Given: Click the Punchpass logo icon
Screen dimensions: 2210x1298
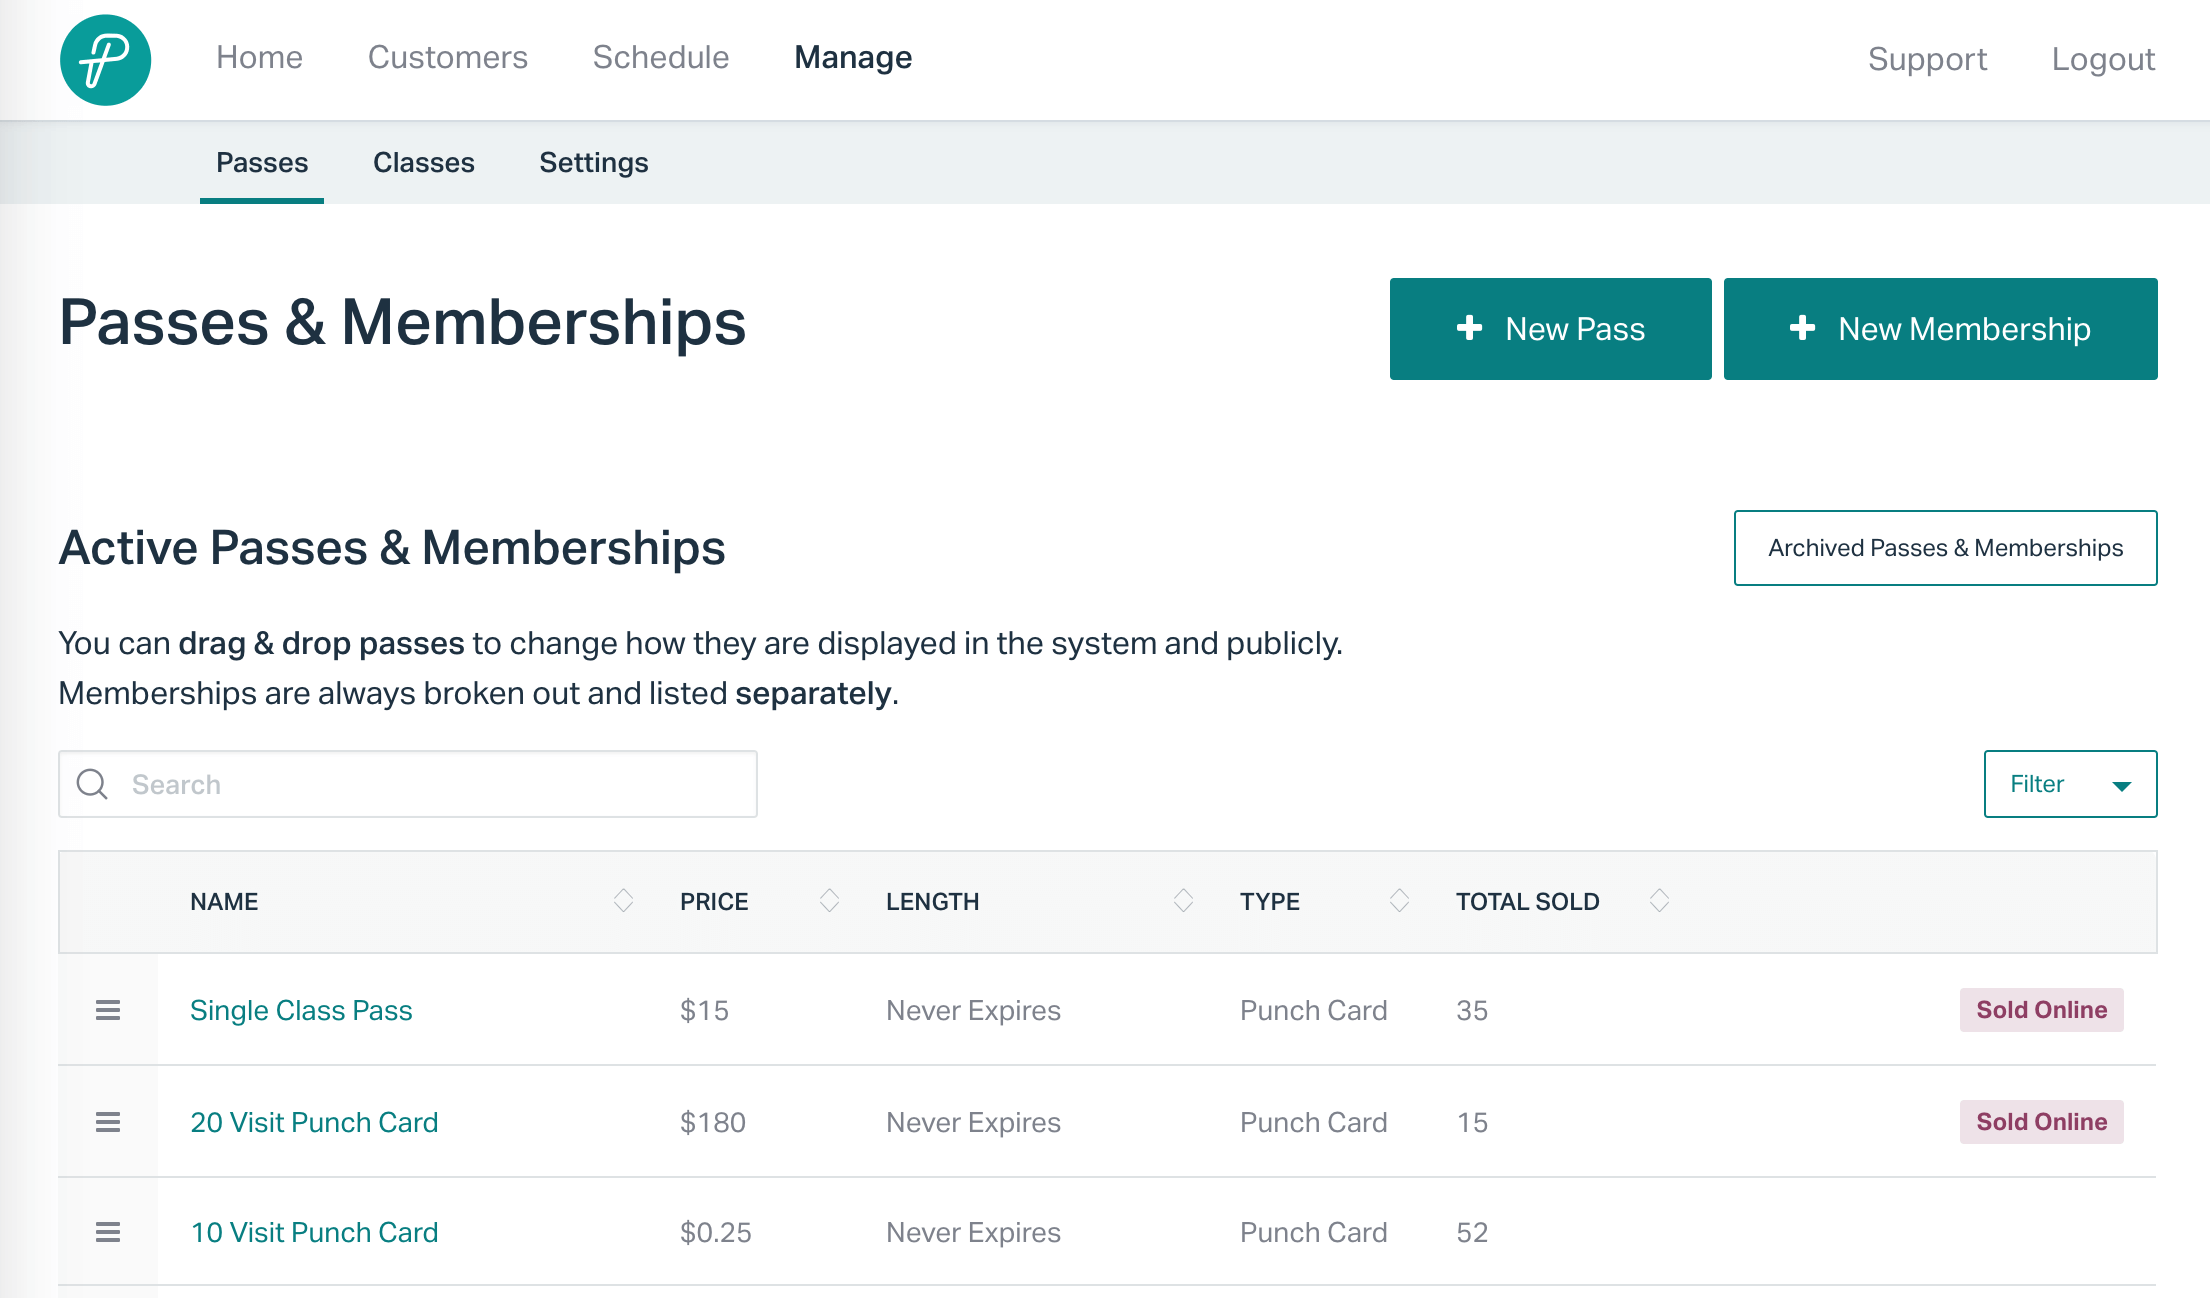Looking at the screenshot, I should coord(105,60).
